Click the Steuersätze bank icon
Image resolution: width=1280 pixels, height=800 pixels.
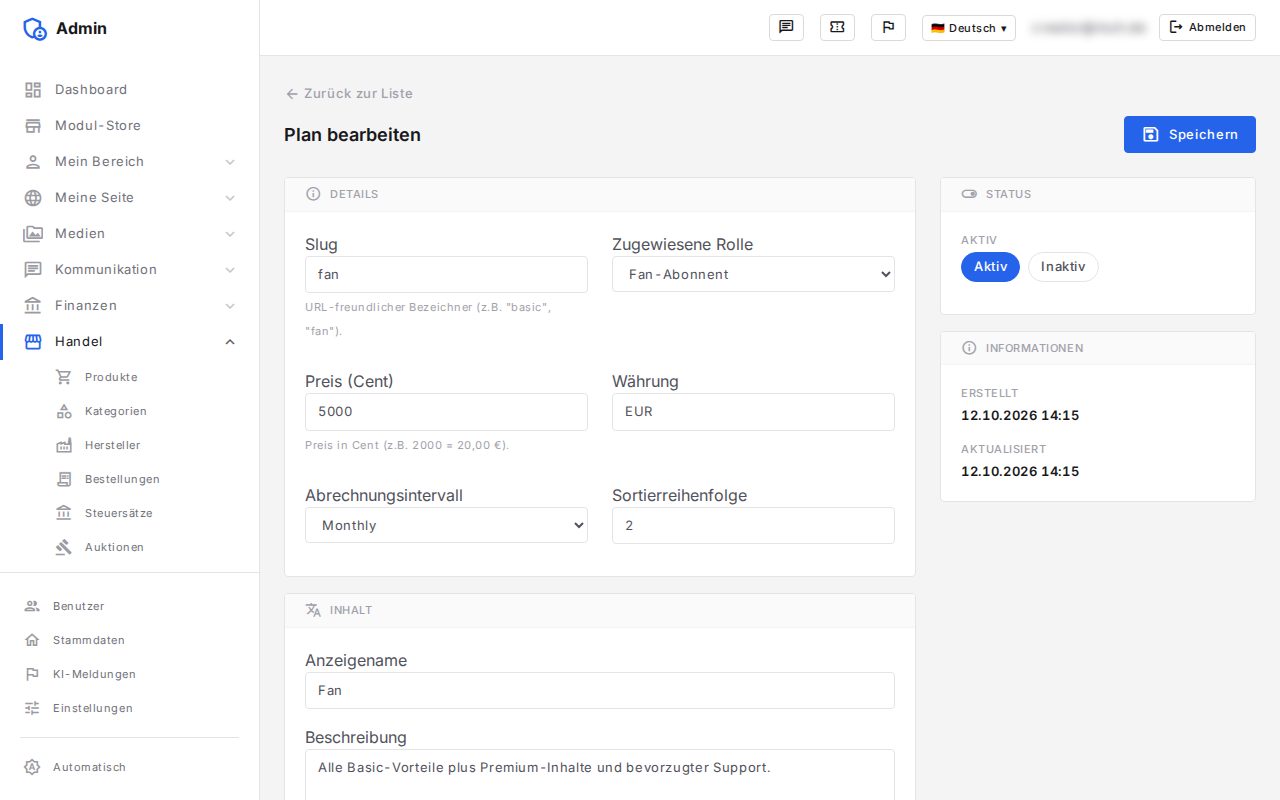click(x=64, y=513)
